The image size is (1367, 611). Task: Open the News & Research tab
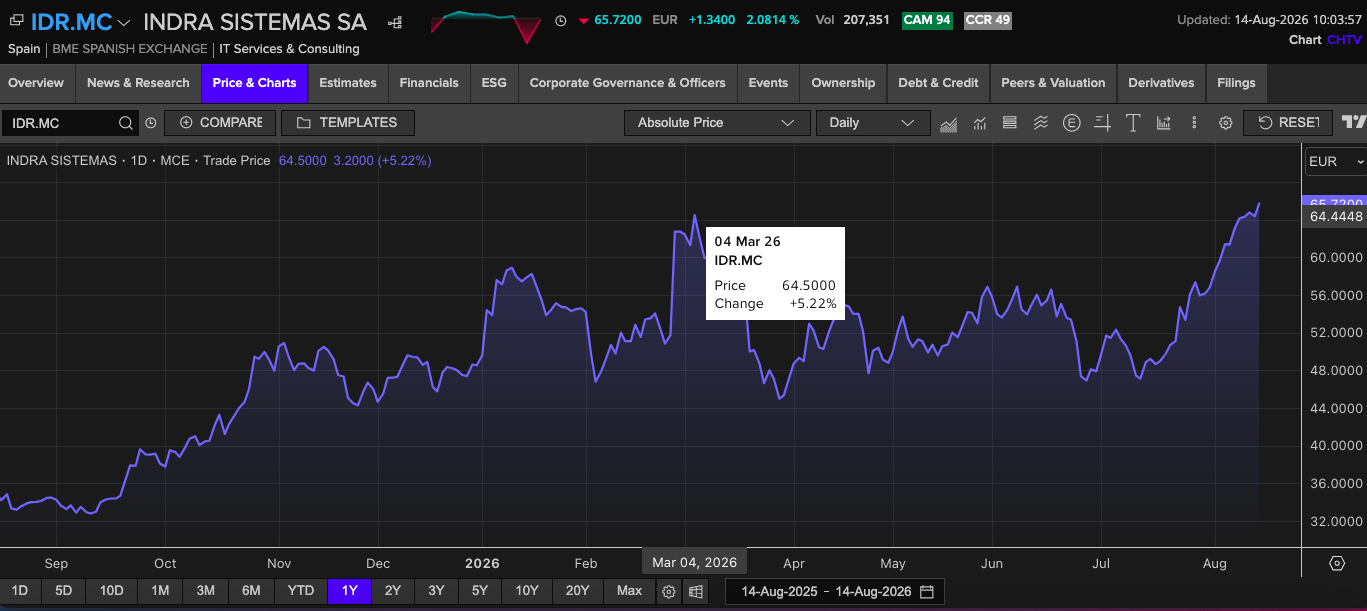[138, 83]
